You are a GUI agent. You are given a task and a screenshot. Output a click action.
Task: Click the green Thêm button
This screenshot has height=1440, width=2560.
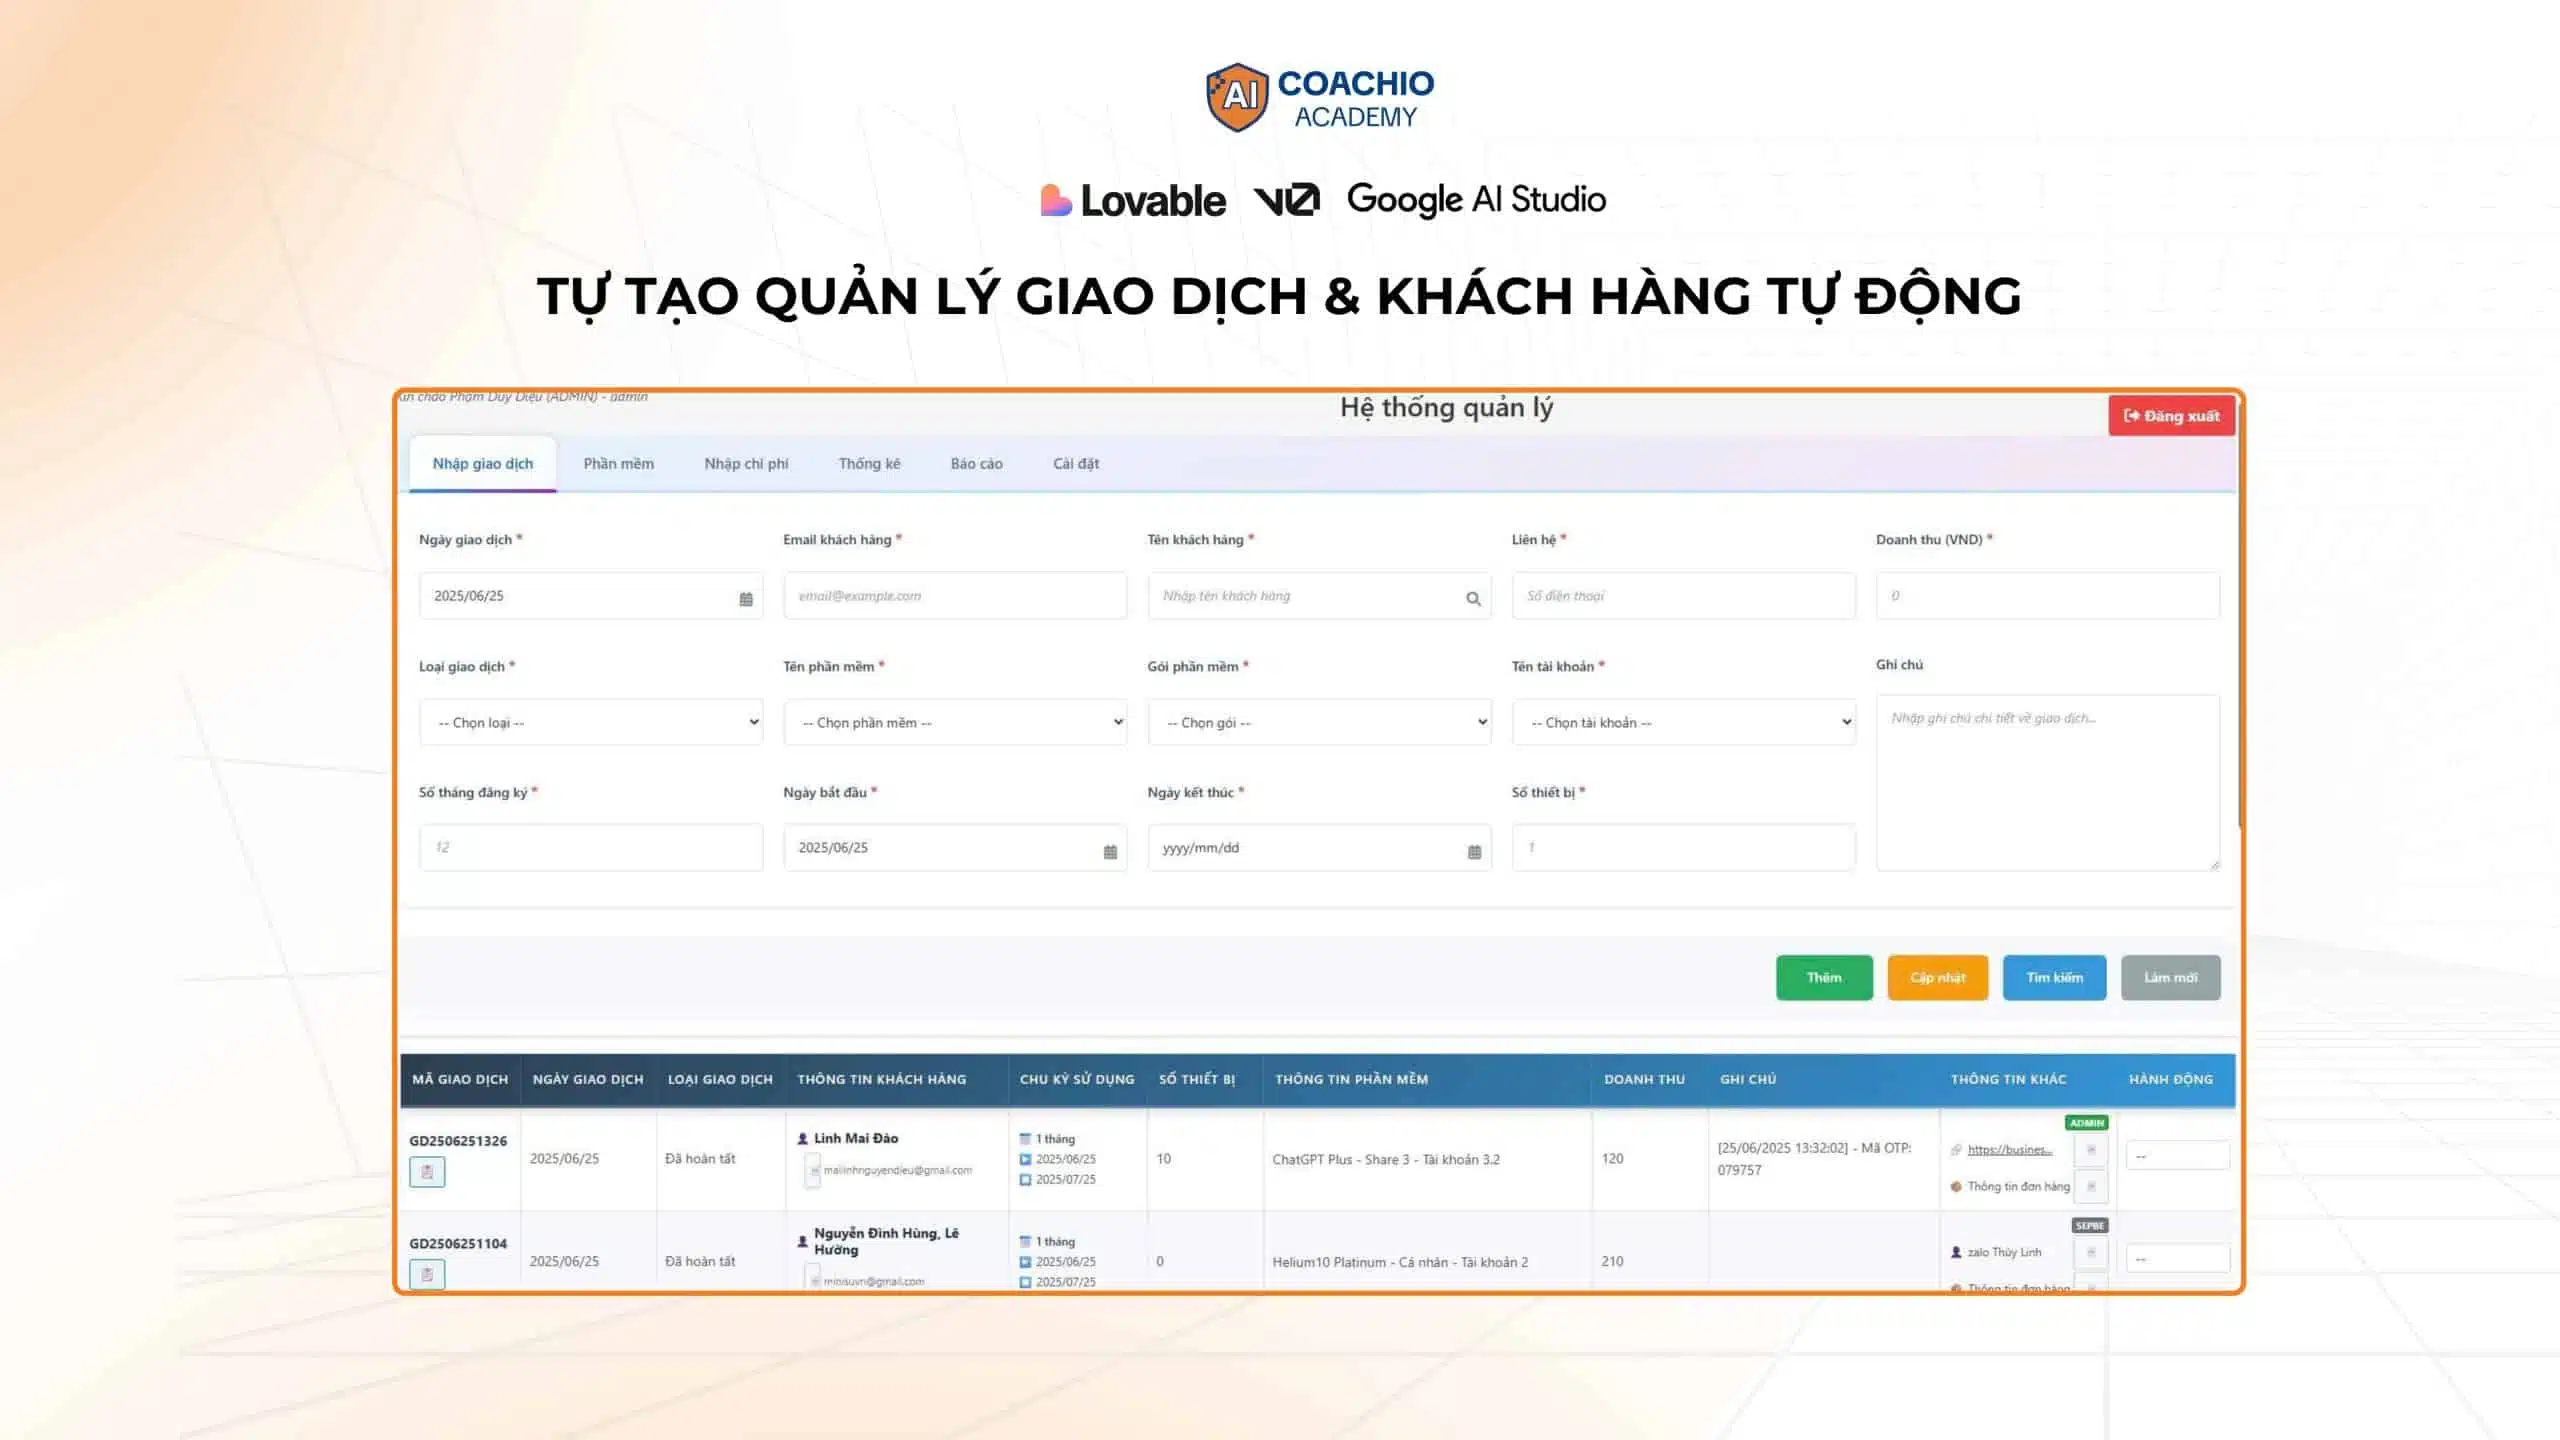pos(1824,977)
